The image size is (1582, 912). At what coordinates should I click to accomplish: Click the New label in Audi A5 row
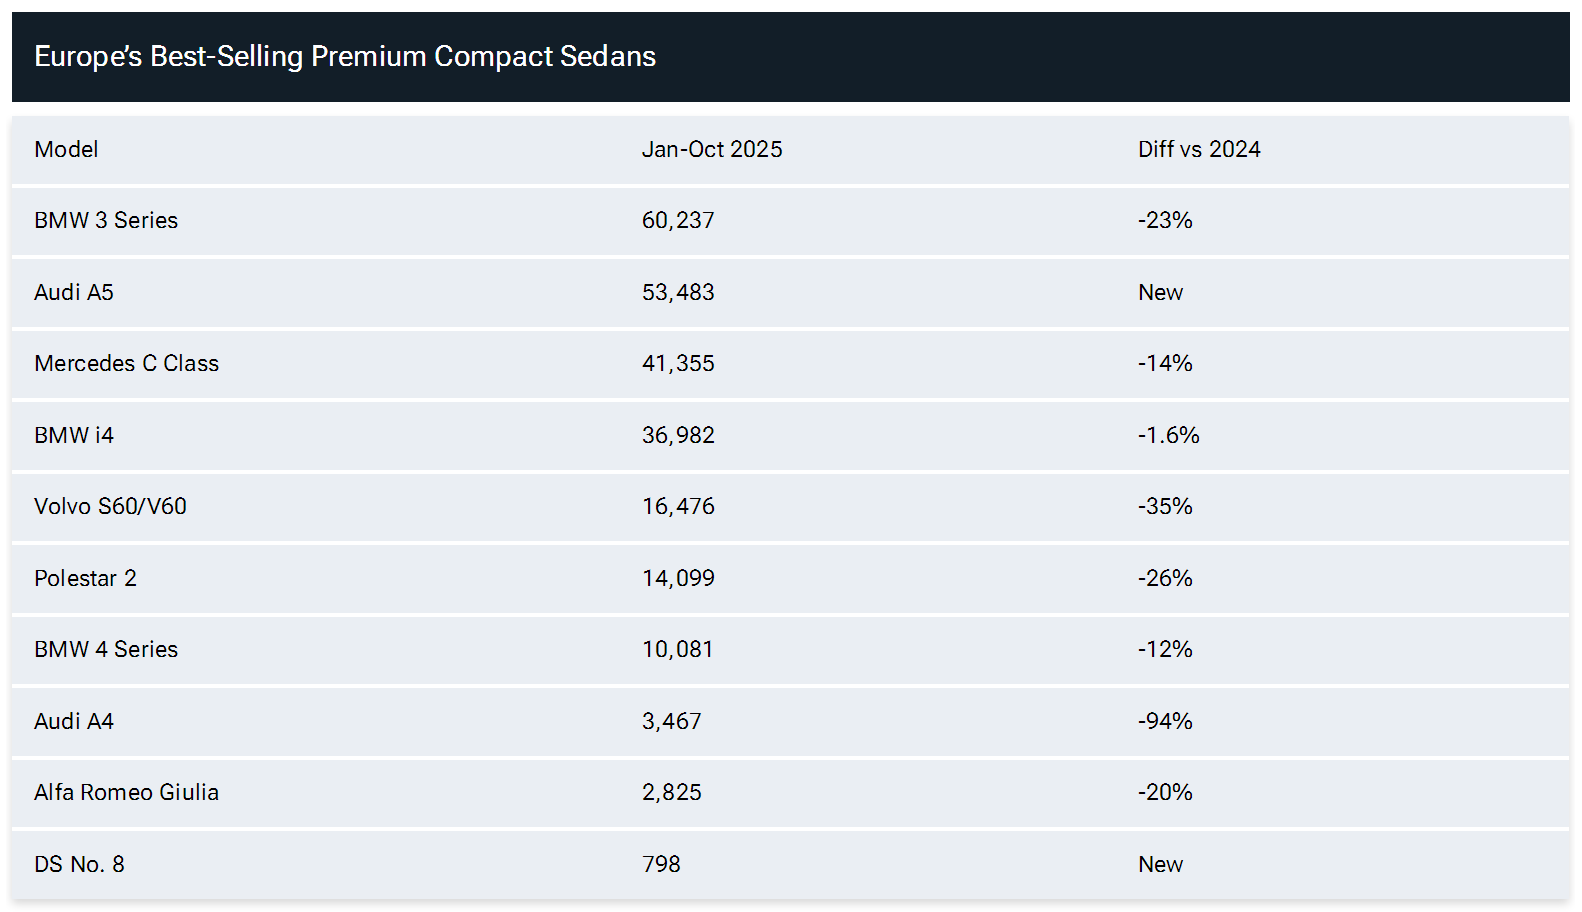[1160, 293]
